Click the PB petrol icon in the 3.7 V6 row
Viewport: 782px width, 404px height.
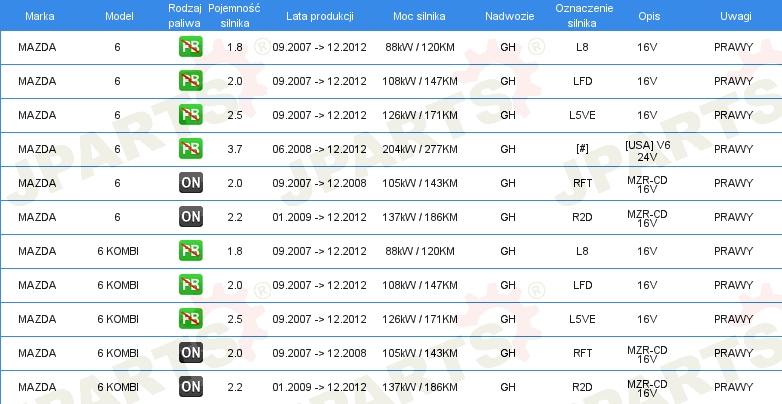tap(191, 149)
